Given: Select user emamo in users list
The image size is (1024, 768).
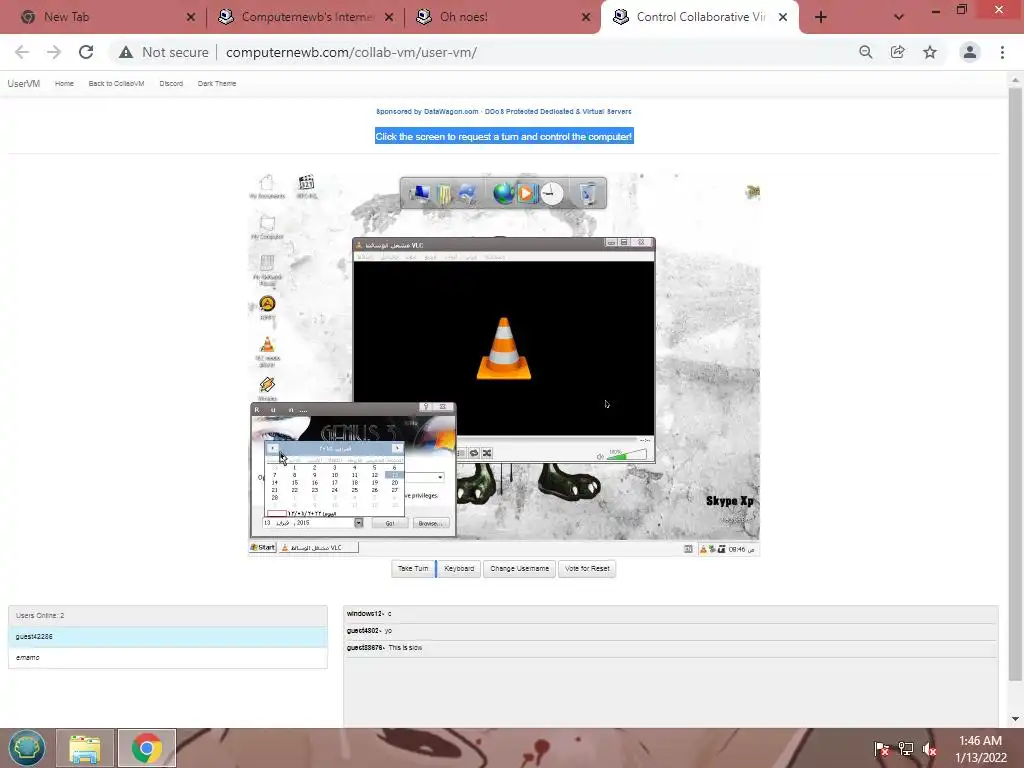Looking at the screenshot, I should click(168, 658).
